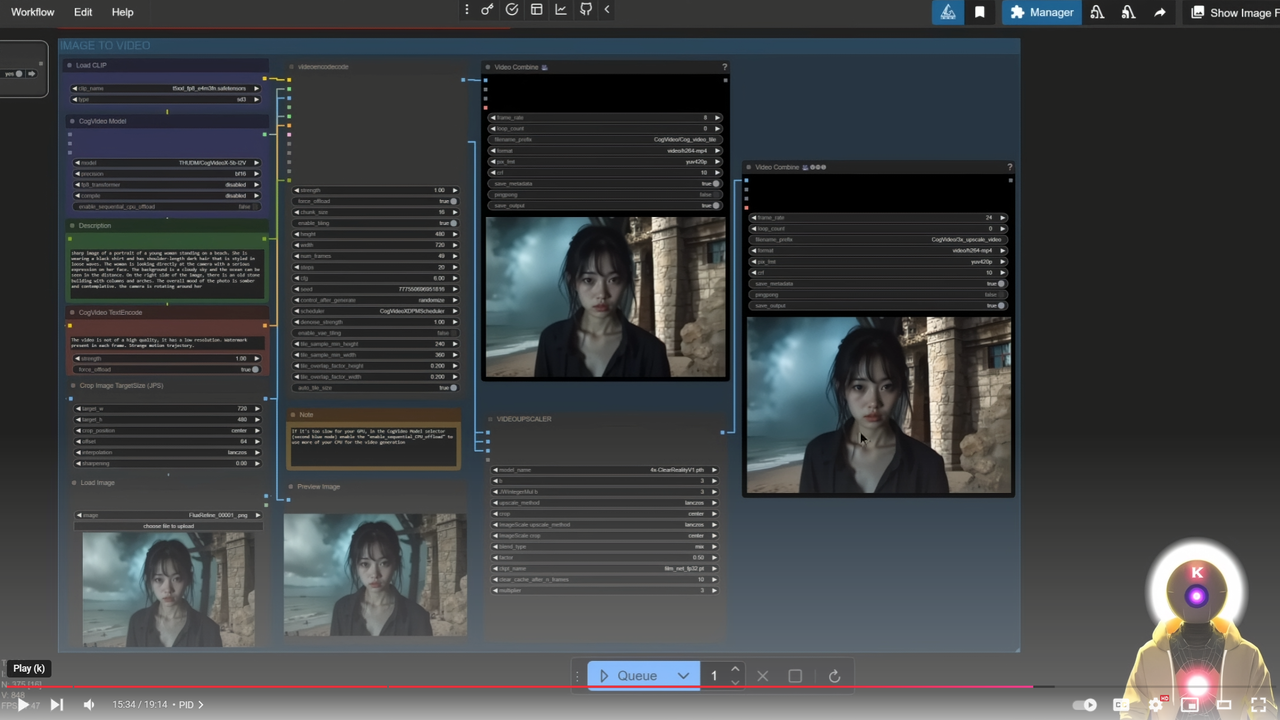Increase the queue batch count stepper
Screen dimensions: 1280x720
point(735,670)
